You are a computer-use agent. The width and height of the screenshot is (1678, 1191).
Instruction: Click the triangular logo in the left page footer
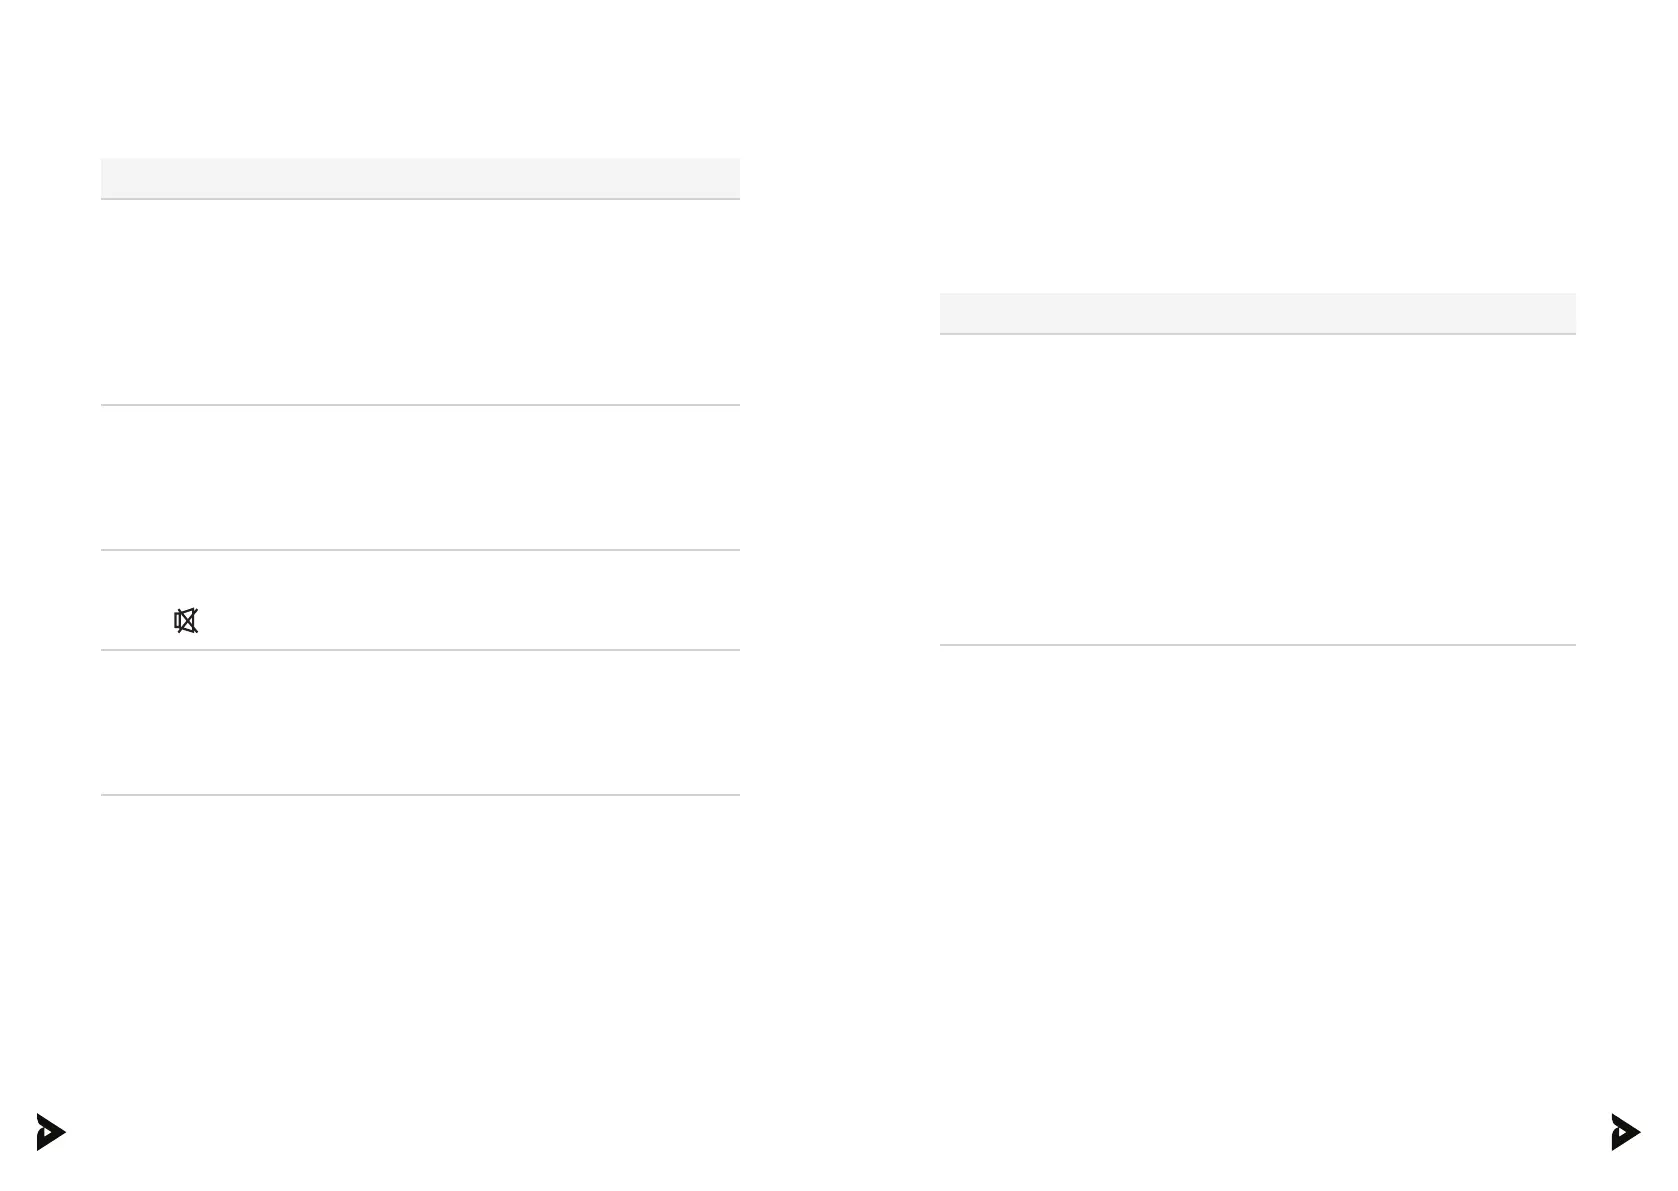coord(50,1132)
